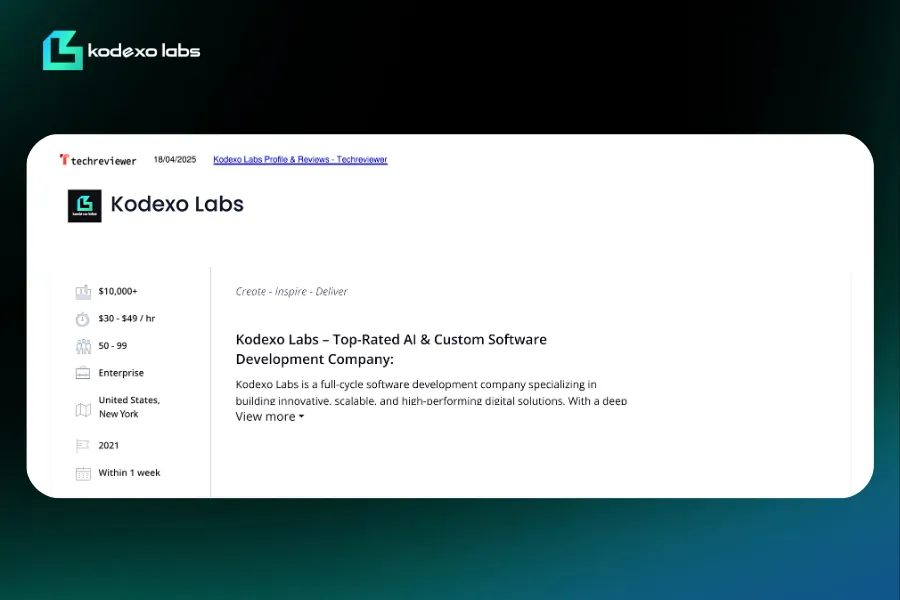Image resolution: width=900 pixels, height=600 pixels.
Task: Click the briefcase icon beside Enterprise
Action: point(83,373)
